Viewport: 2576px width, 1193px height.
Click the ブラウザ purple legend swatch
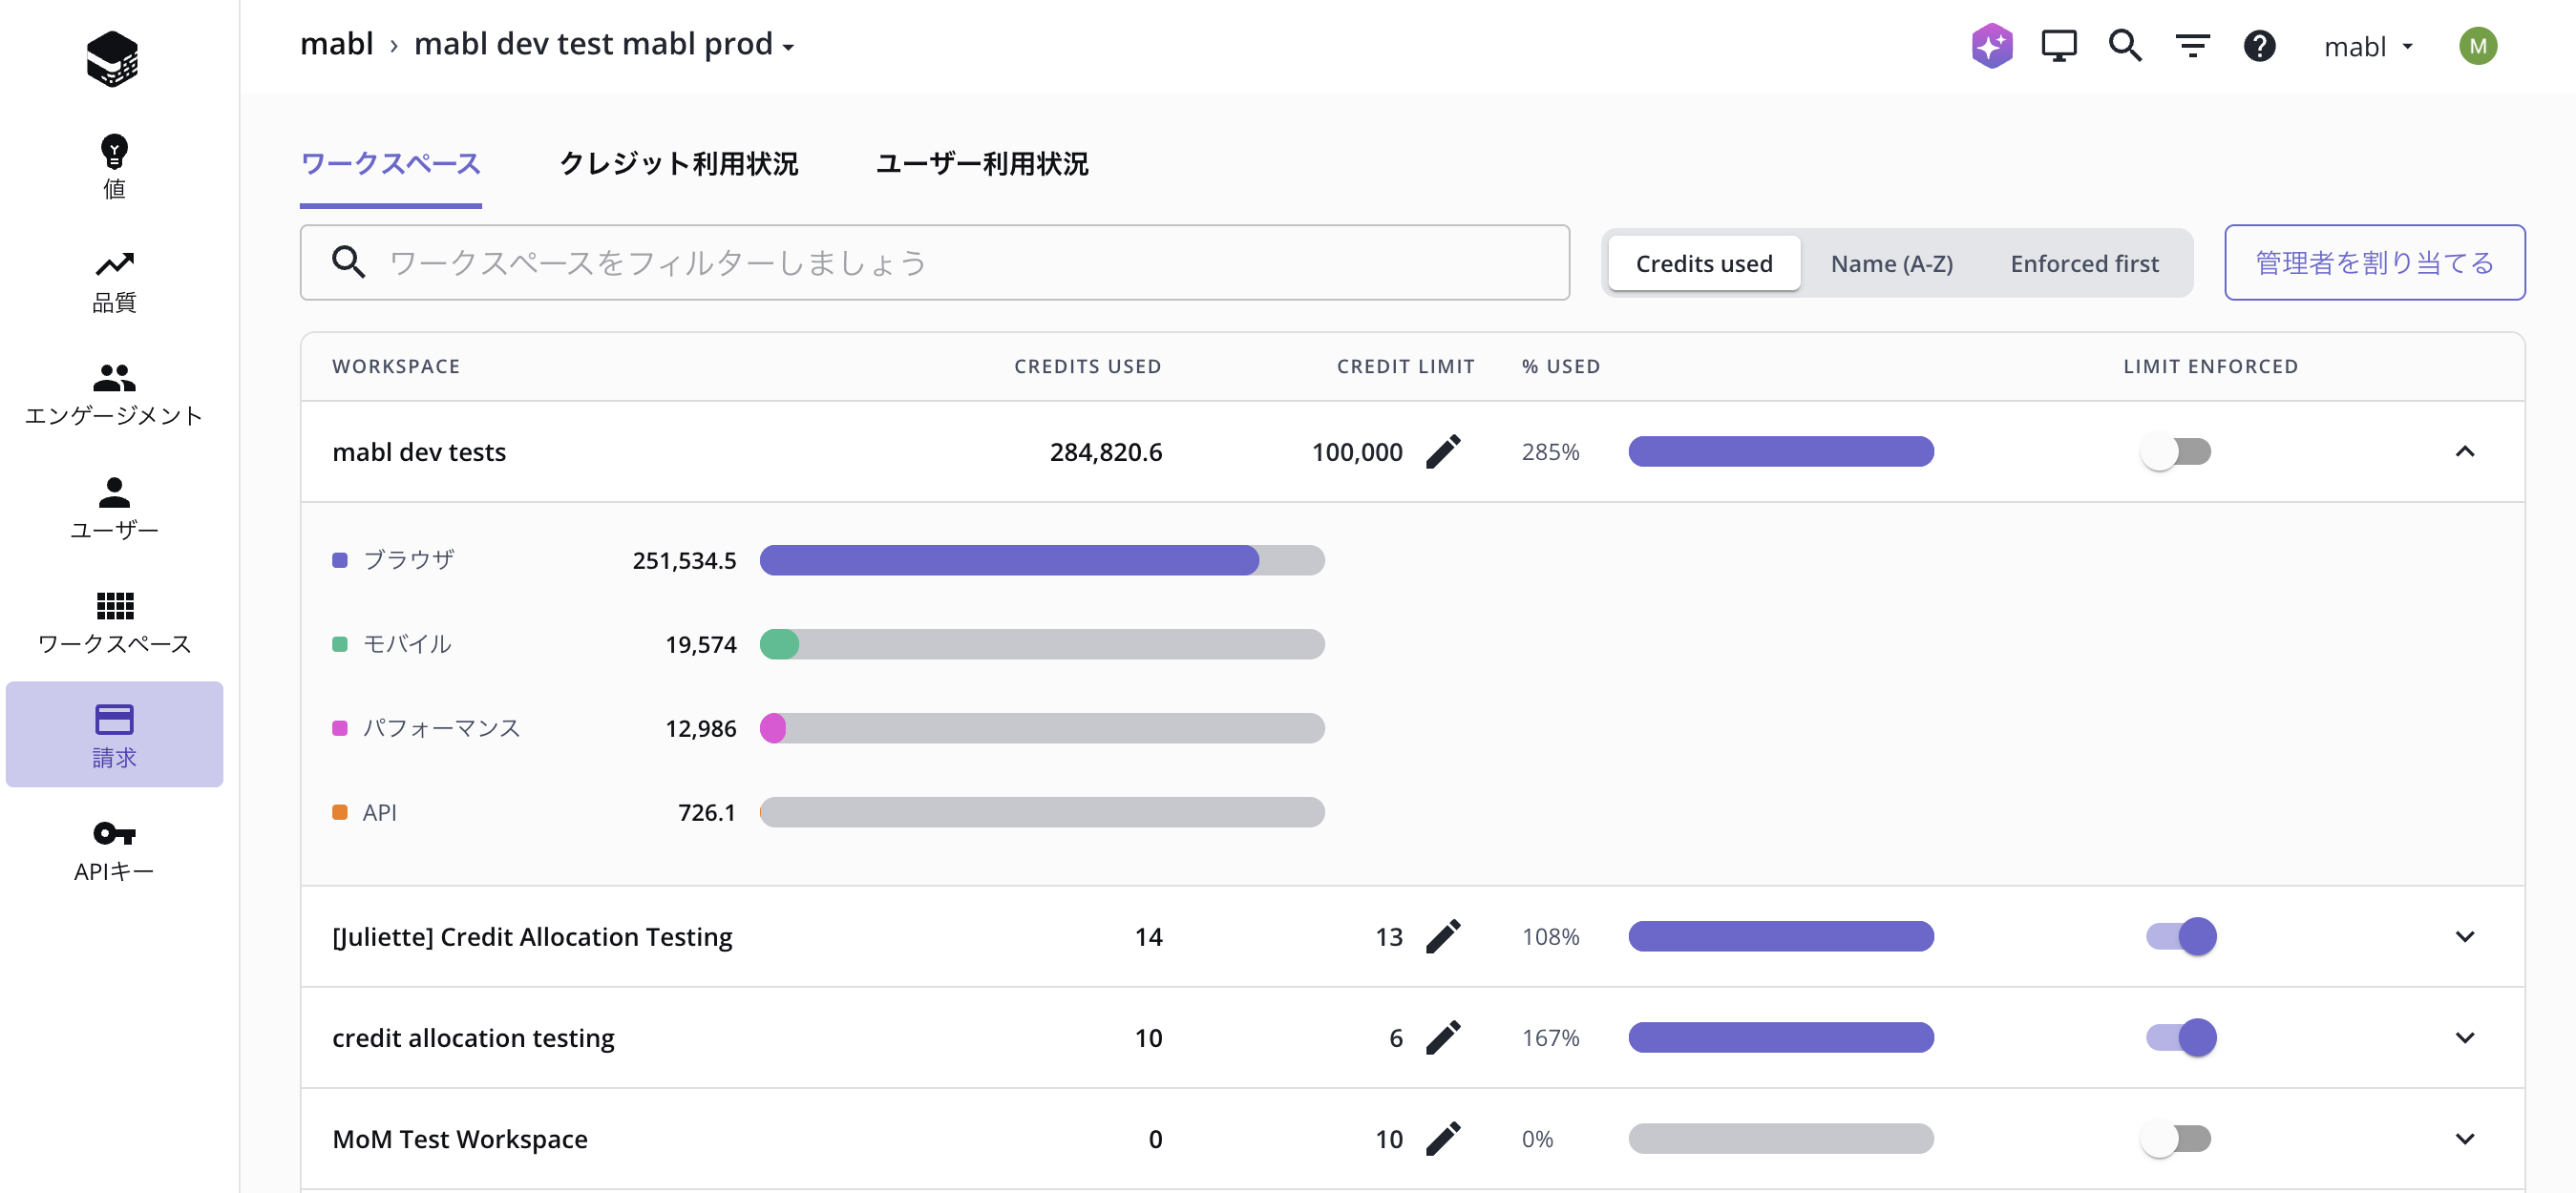coord(340,560)
